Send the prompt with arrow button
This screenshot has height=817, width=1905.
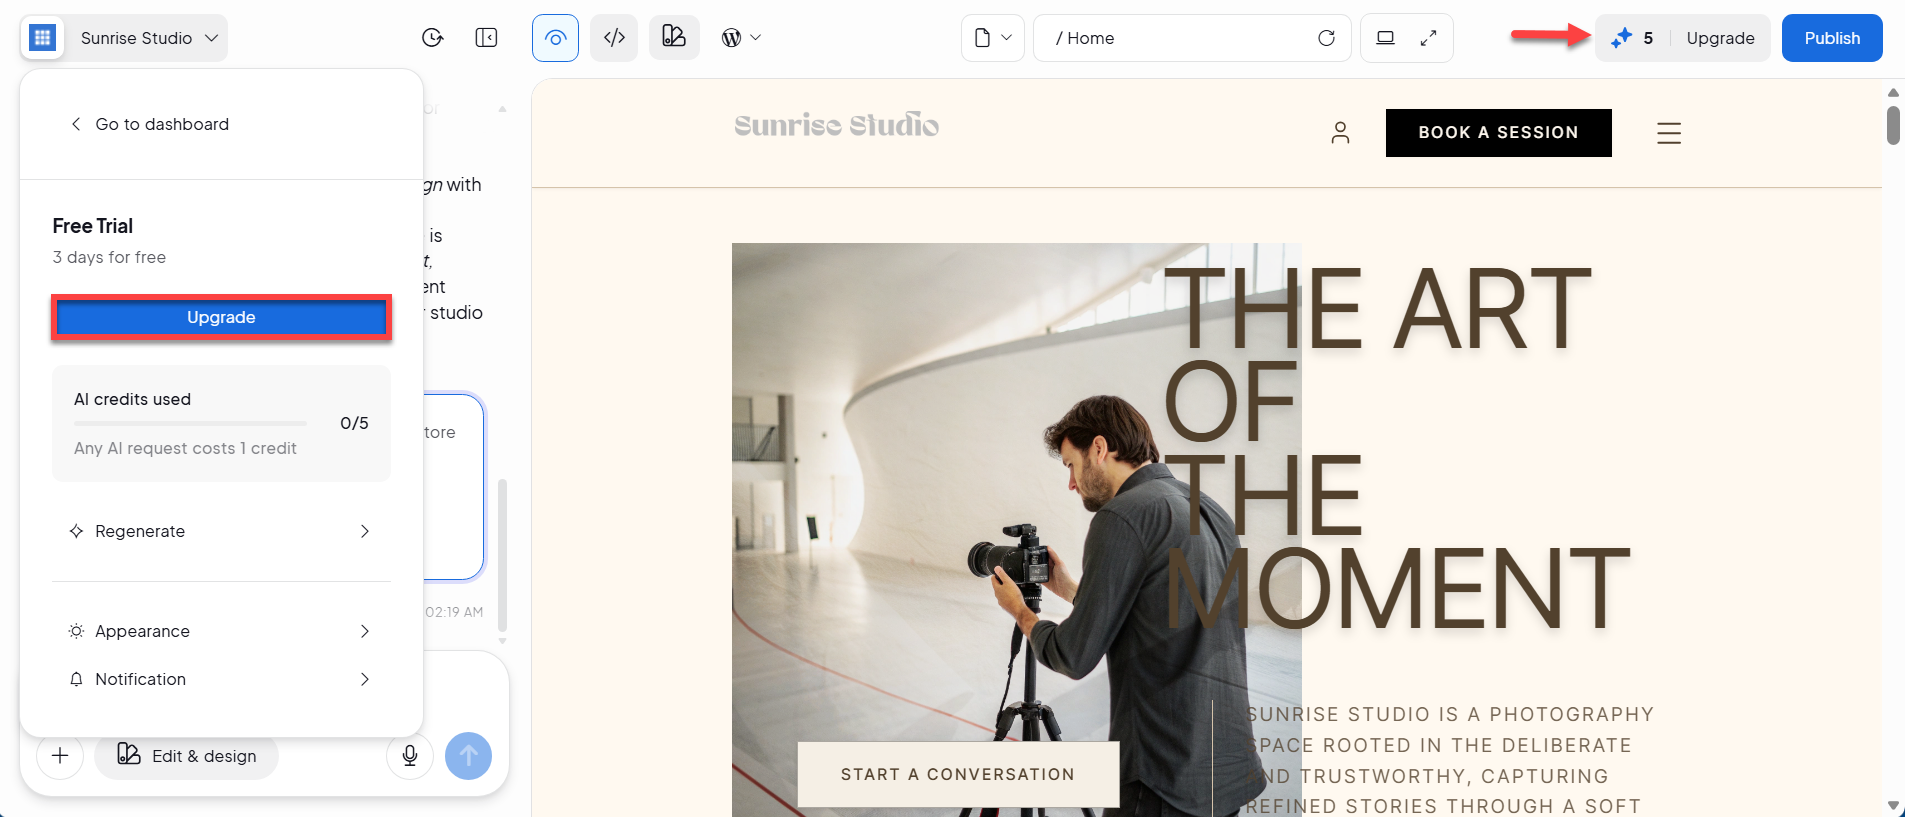coord(468,756)
